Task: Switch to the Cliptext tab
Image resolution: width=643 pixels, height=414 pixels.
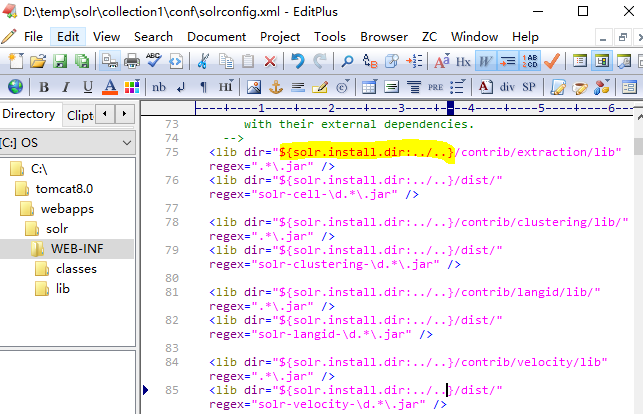Action: [80, 116]
